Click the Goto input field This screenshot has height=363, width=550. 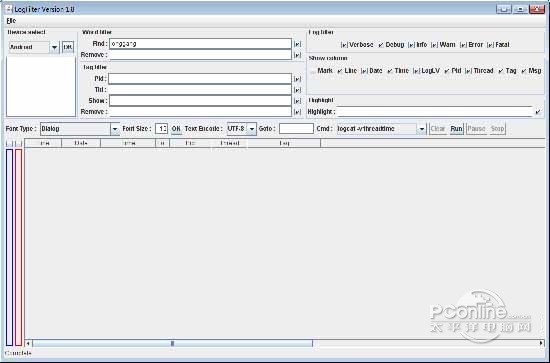[296, 129]
